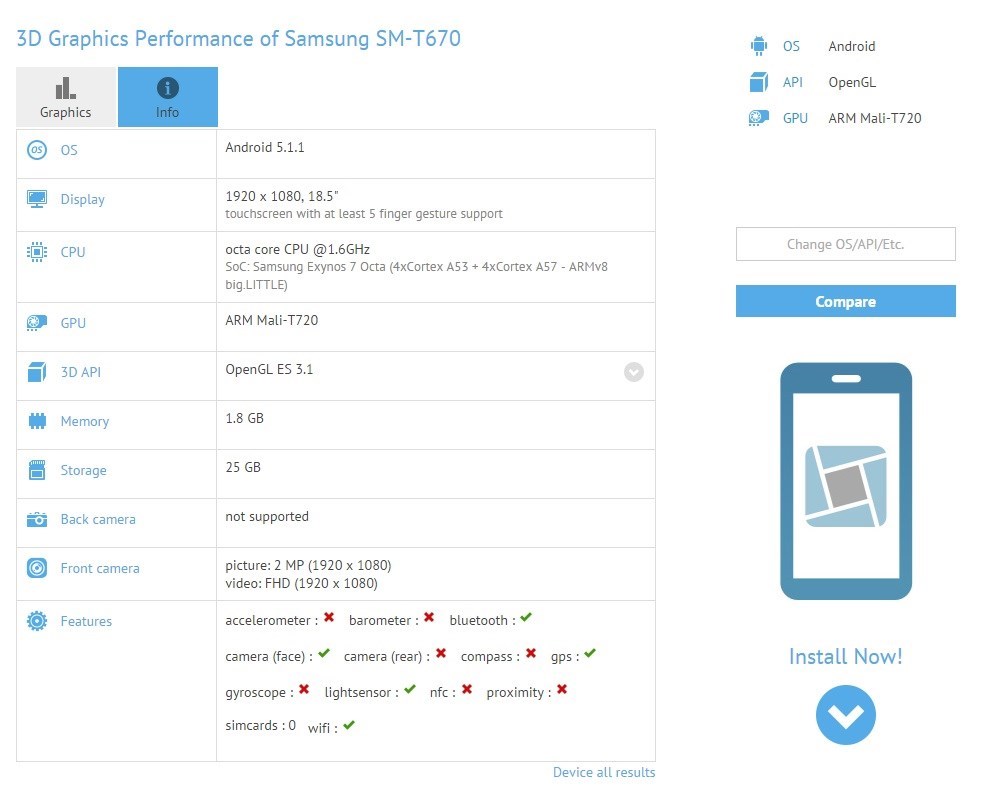
Task: Click the touchscreen gesture support text
Action: [364, 214]
